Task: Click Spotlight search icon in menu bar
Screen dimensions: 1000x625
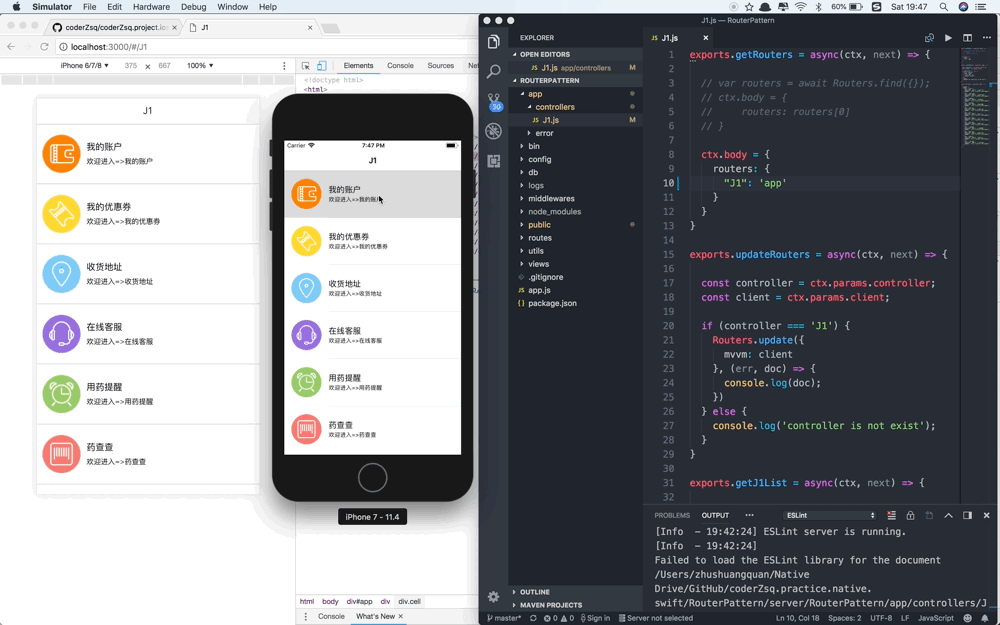Action: 943,7
